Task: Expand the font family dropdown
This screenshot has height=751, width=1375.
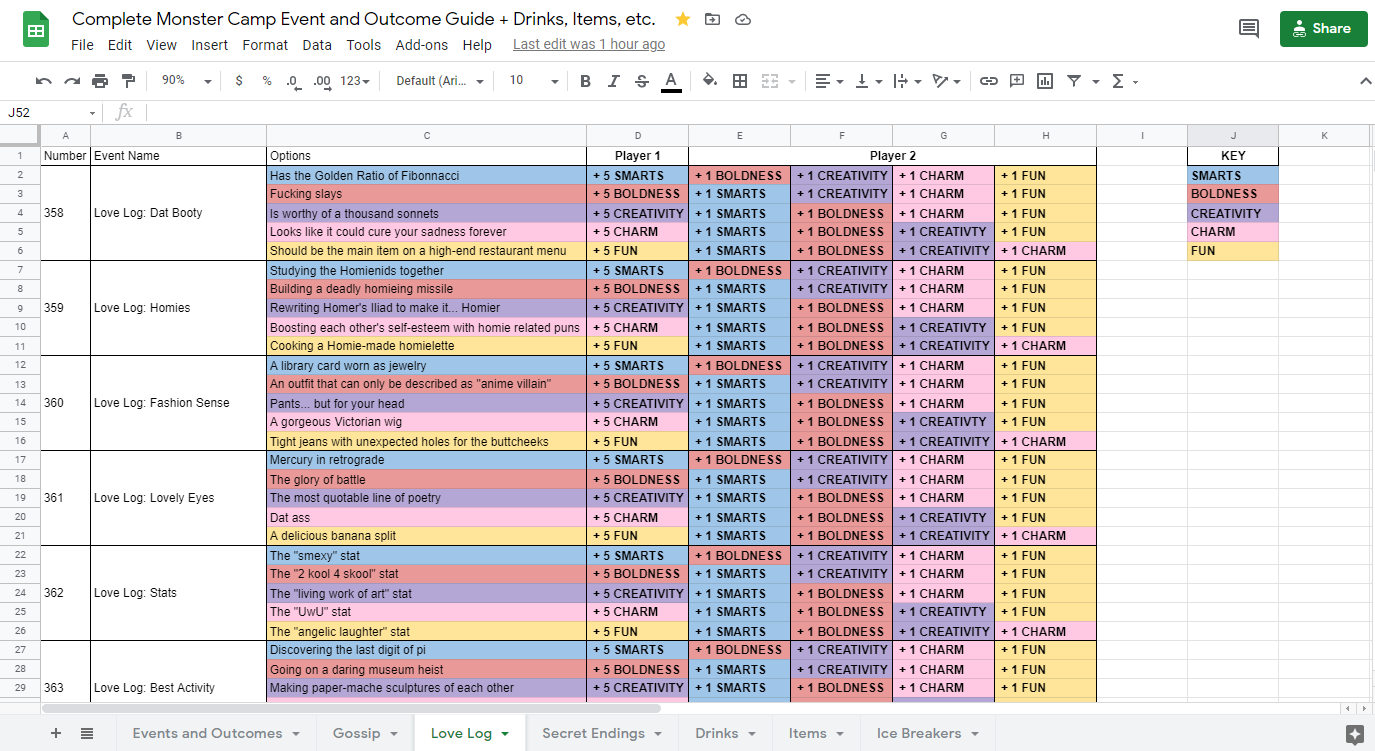Action: 439,81
